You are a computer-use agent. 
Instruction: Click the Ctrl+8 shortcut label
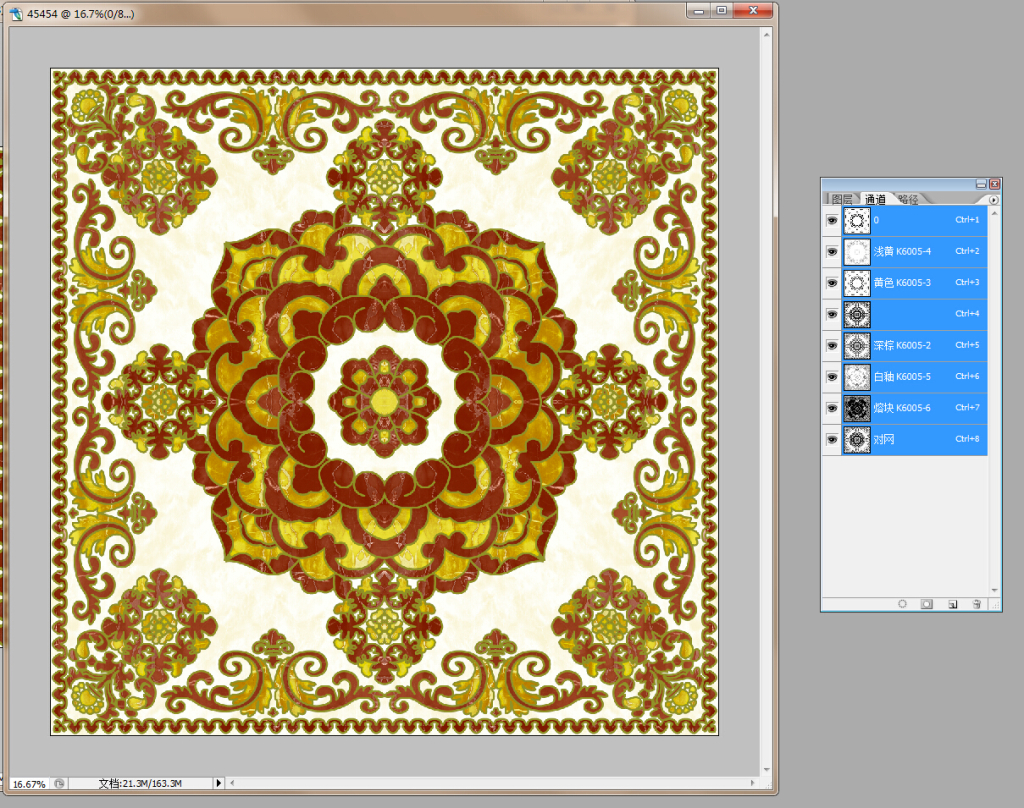967,439
